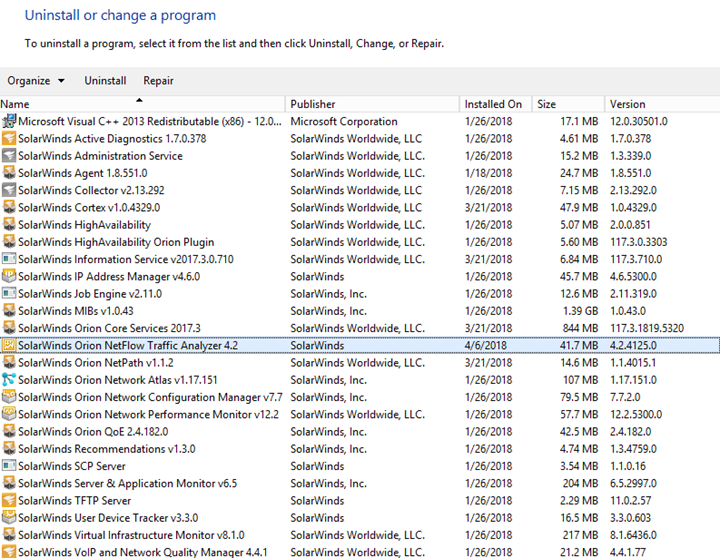Click the version 2.0.0.851 cell
Image resolution: width=720 pixels, height=558 pixels.
tap(630, 225)
